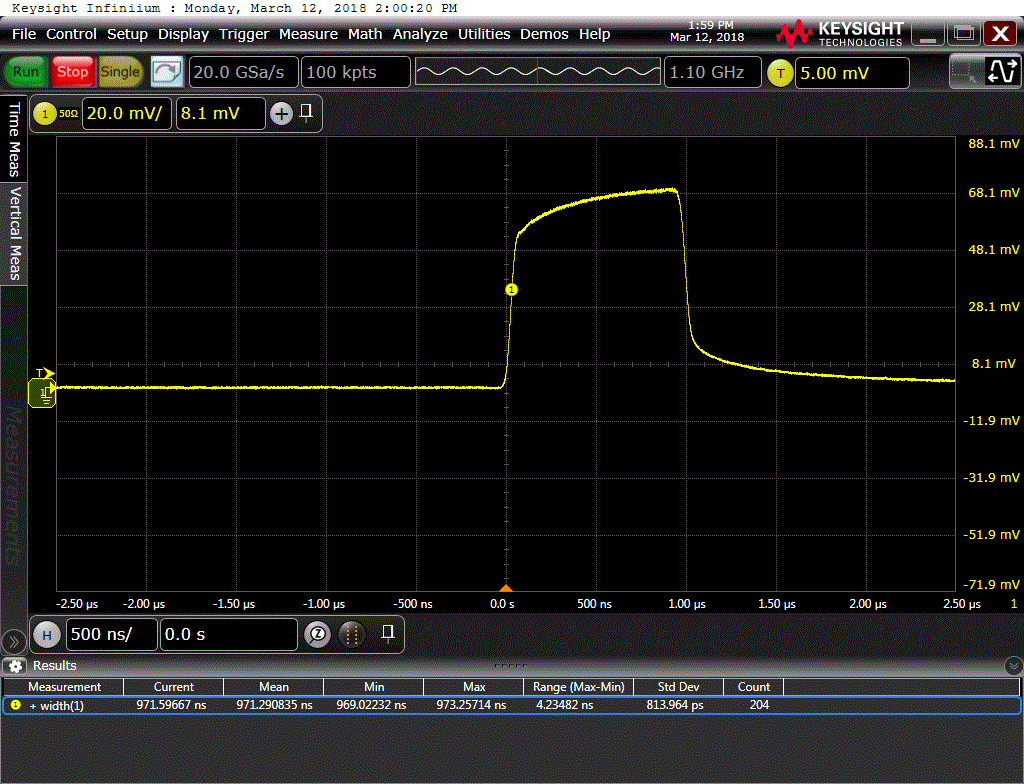
Task: Collapse the Results panel
Action: (1013, 666)
